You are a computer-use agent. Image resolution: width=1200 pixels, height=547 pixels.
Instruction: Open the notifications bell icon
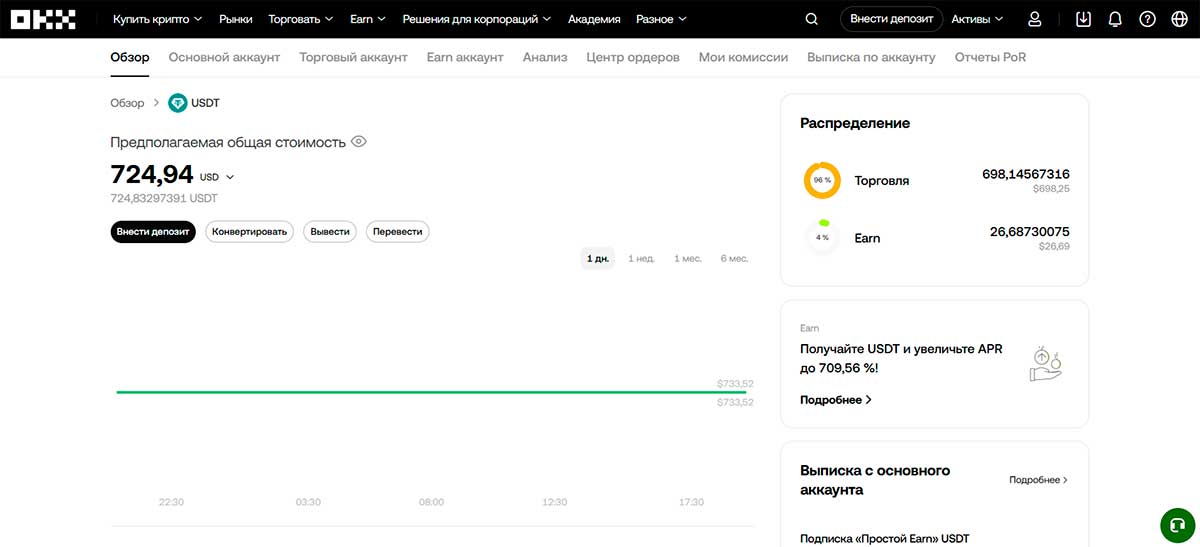[1115, 19]
